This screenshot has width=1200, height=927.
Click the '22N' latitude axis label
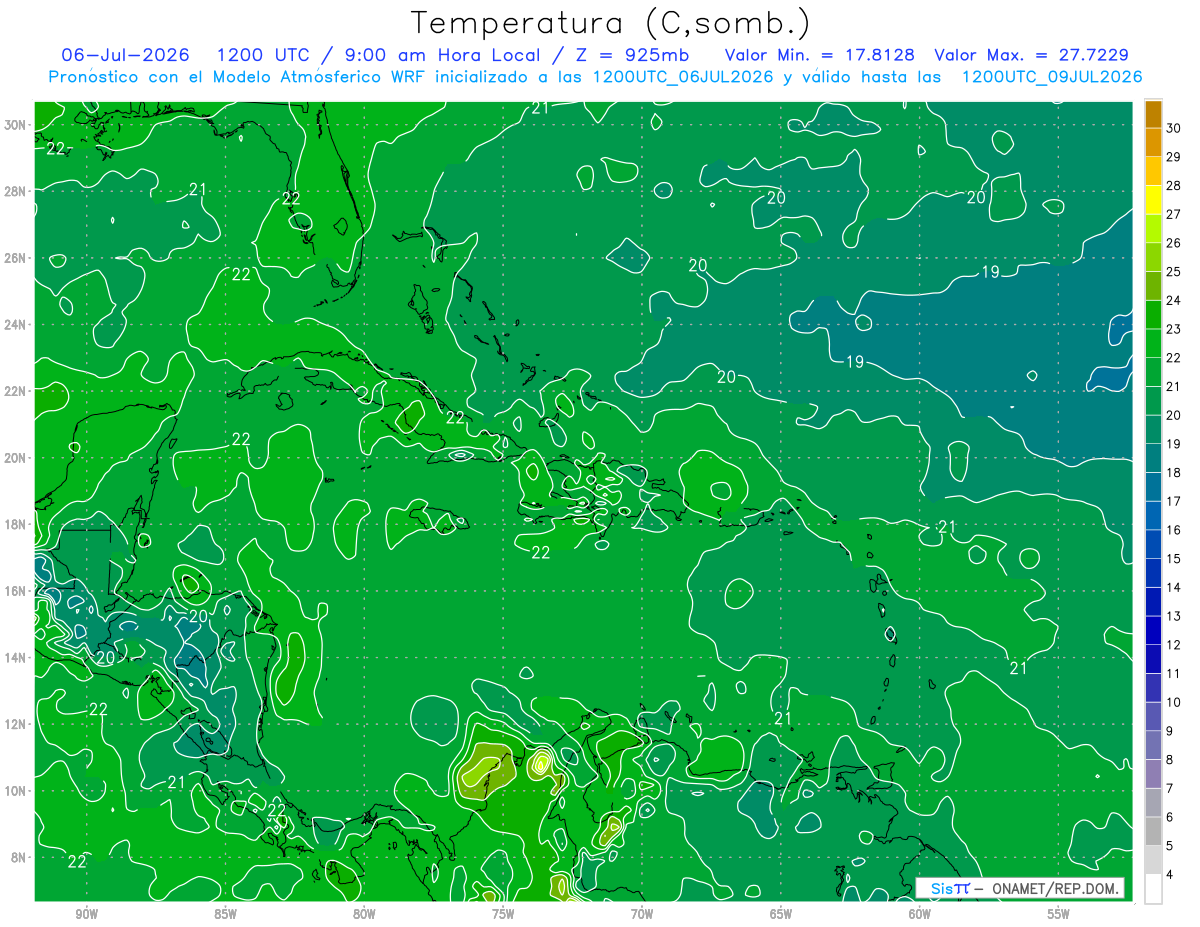point(17,391)
